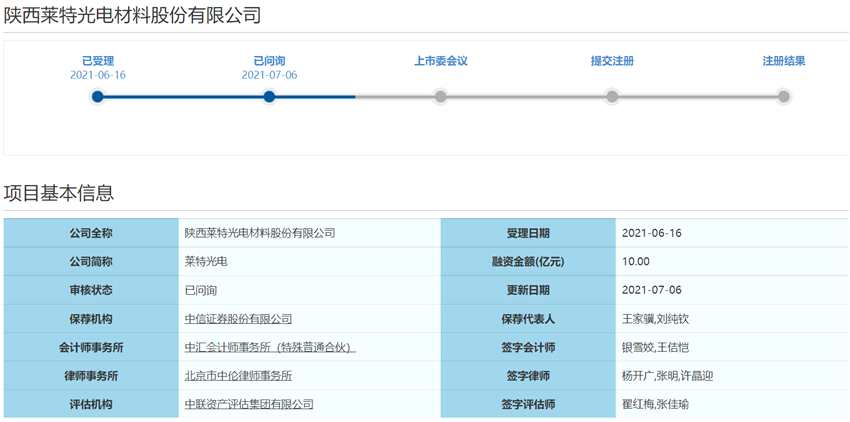Click the 审核状态 header cell
Viewport: 850px width, 422px height.
click(91, 290)
